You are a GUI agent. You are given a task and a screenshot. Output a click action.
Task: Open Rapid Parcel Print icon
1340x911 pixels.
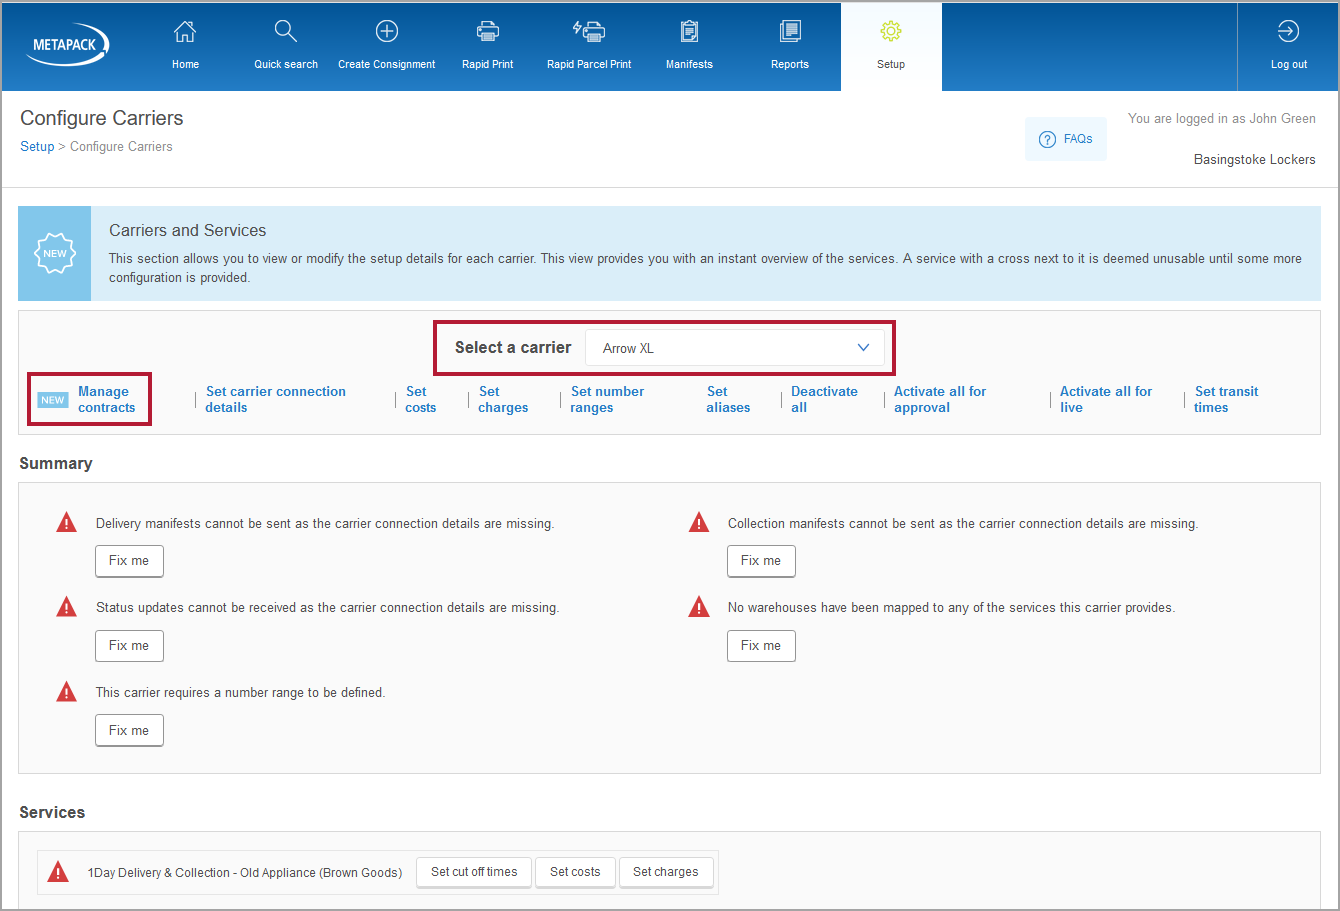(x=589, y=32)
